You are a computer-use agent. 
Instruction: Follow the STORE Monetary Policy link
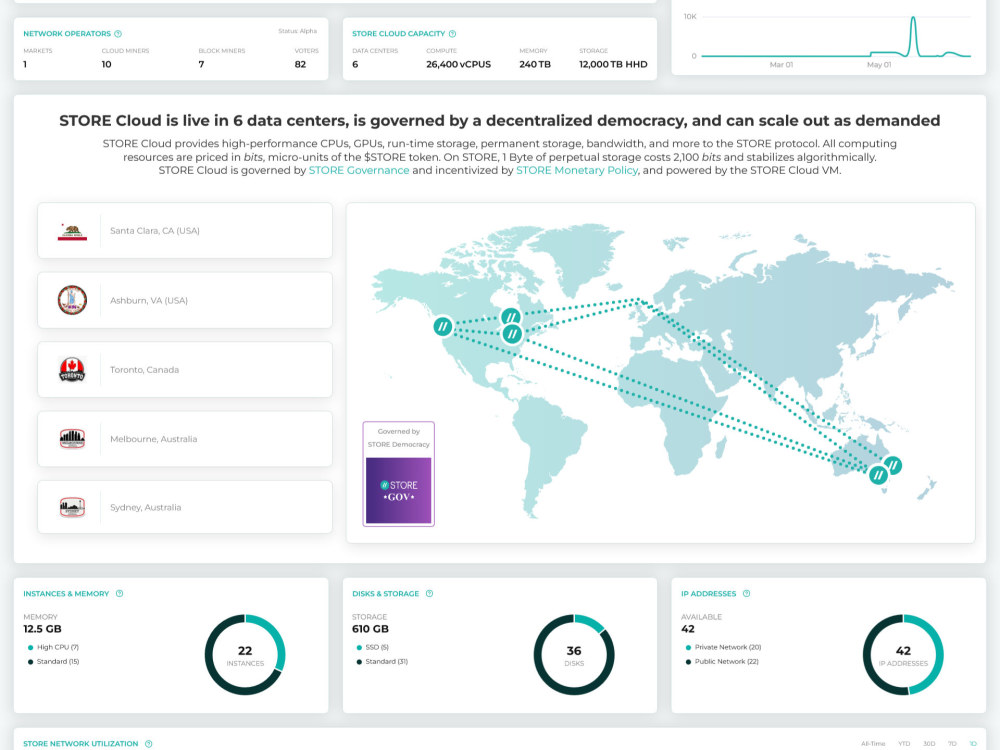click(577, 170)
